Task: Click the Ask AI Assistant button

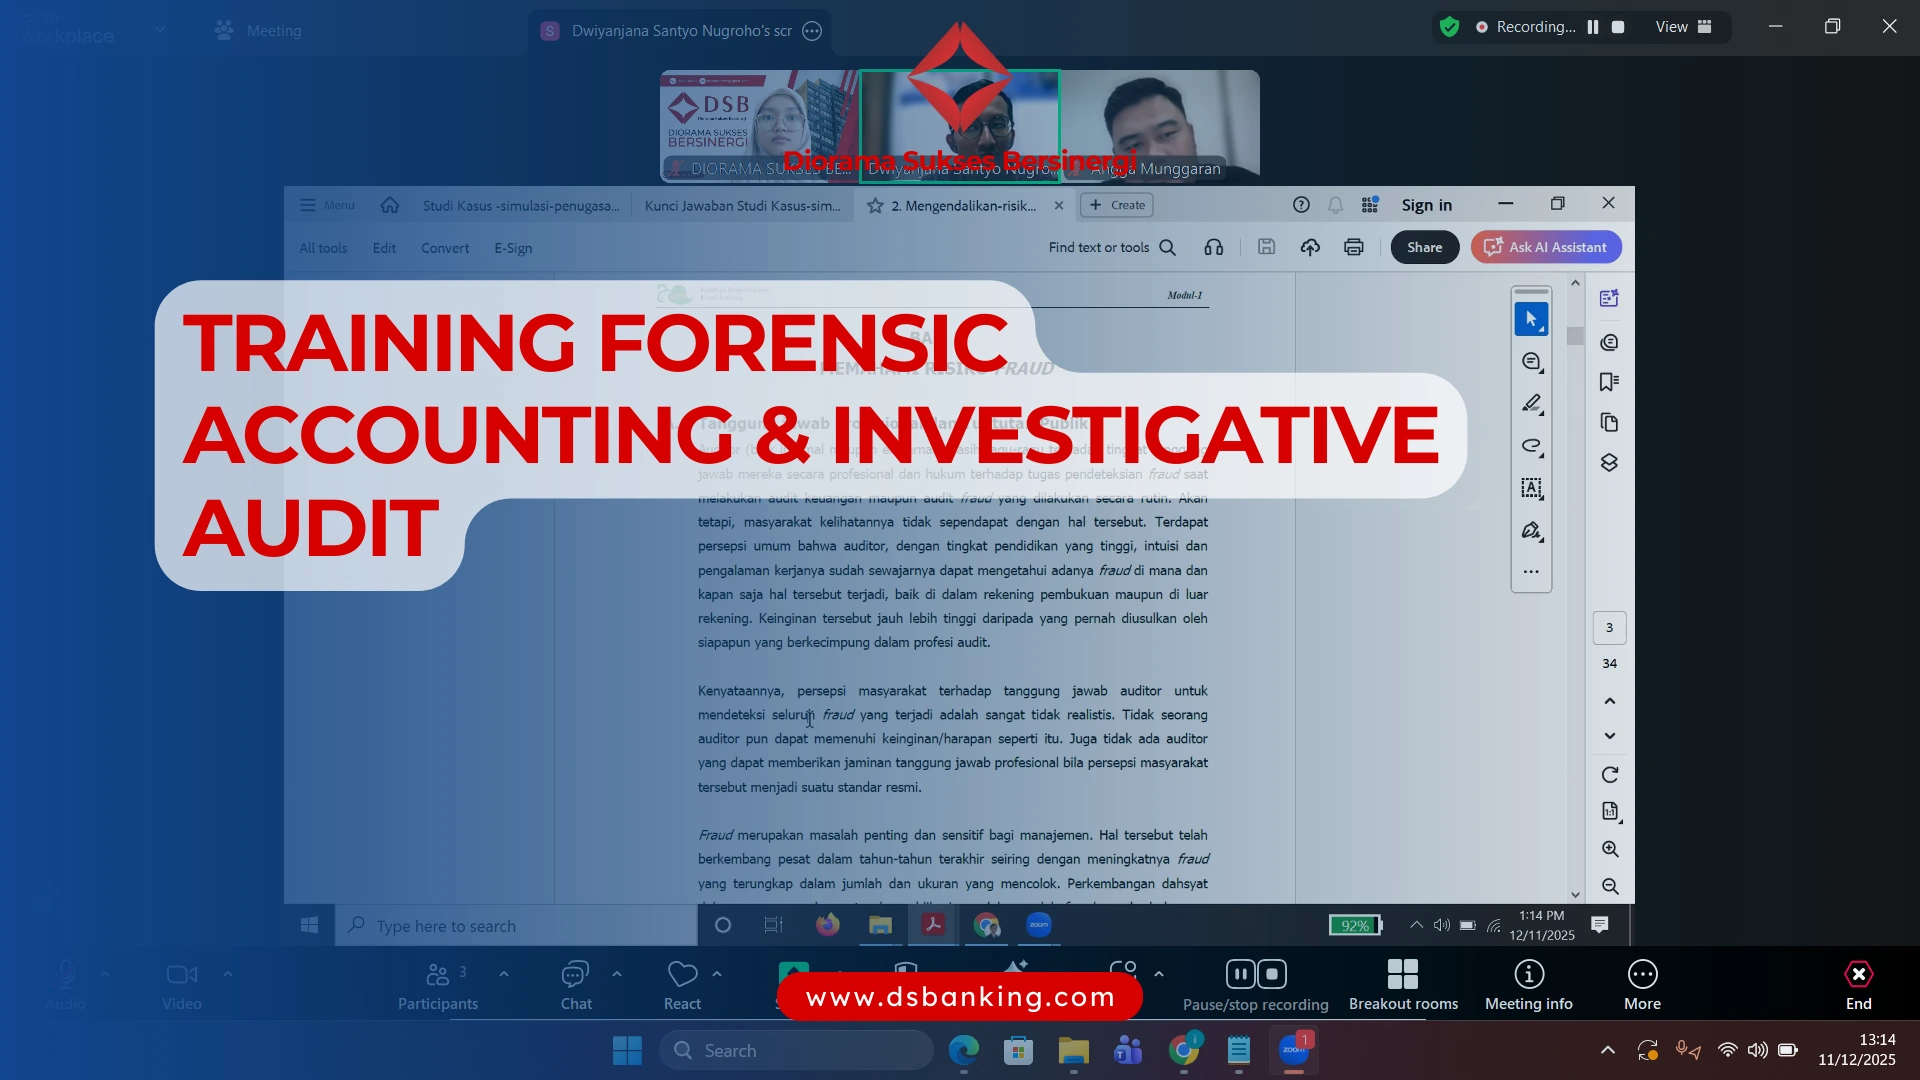Action: (1545, 247)
